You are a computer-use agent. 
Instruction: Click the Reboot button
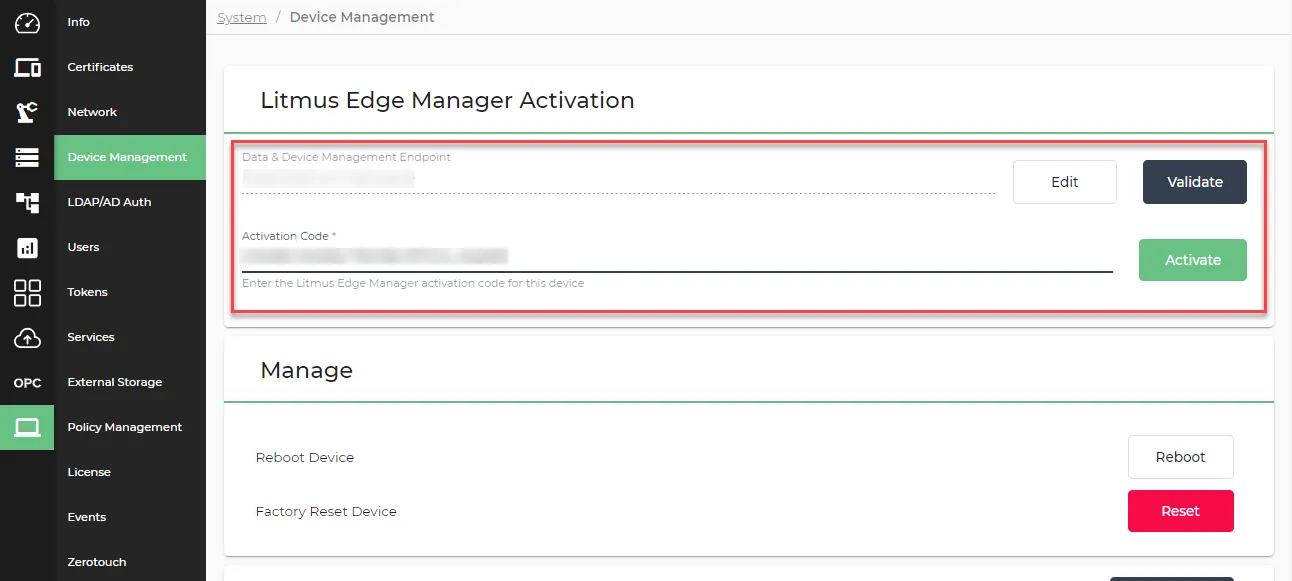click(1181, 457)
